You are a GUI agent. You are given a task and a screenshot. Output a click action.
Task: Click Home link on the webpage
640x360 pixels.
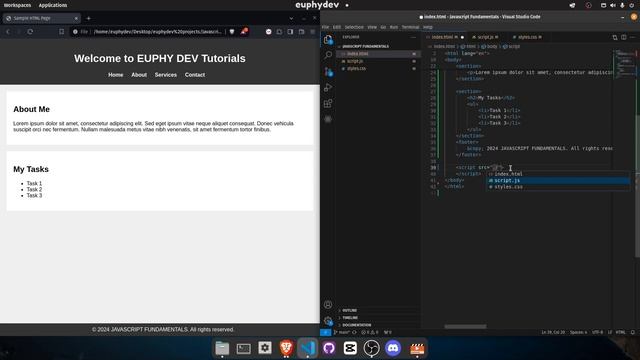(x=116, y=75)
